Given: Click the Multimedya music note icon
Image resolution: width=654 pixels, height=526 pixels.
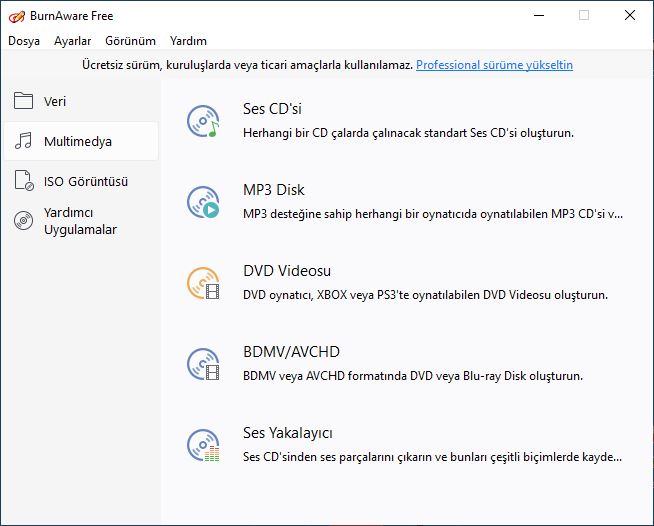Looking at the screenshot, I should tap(23, 141).
